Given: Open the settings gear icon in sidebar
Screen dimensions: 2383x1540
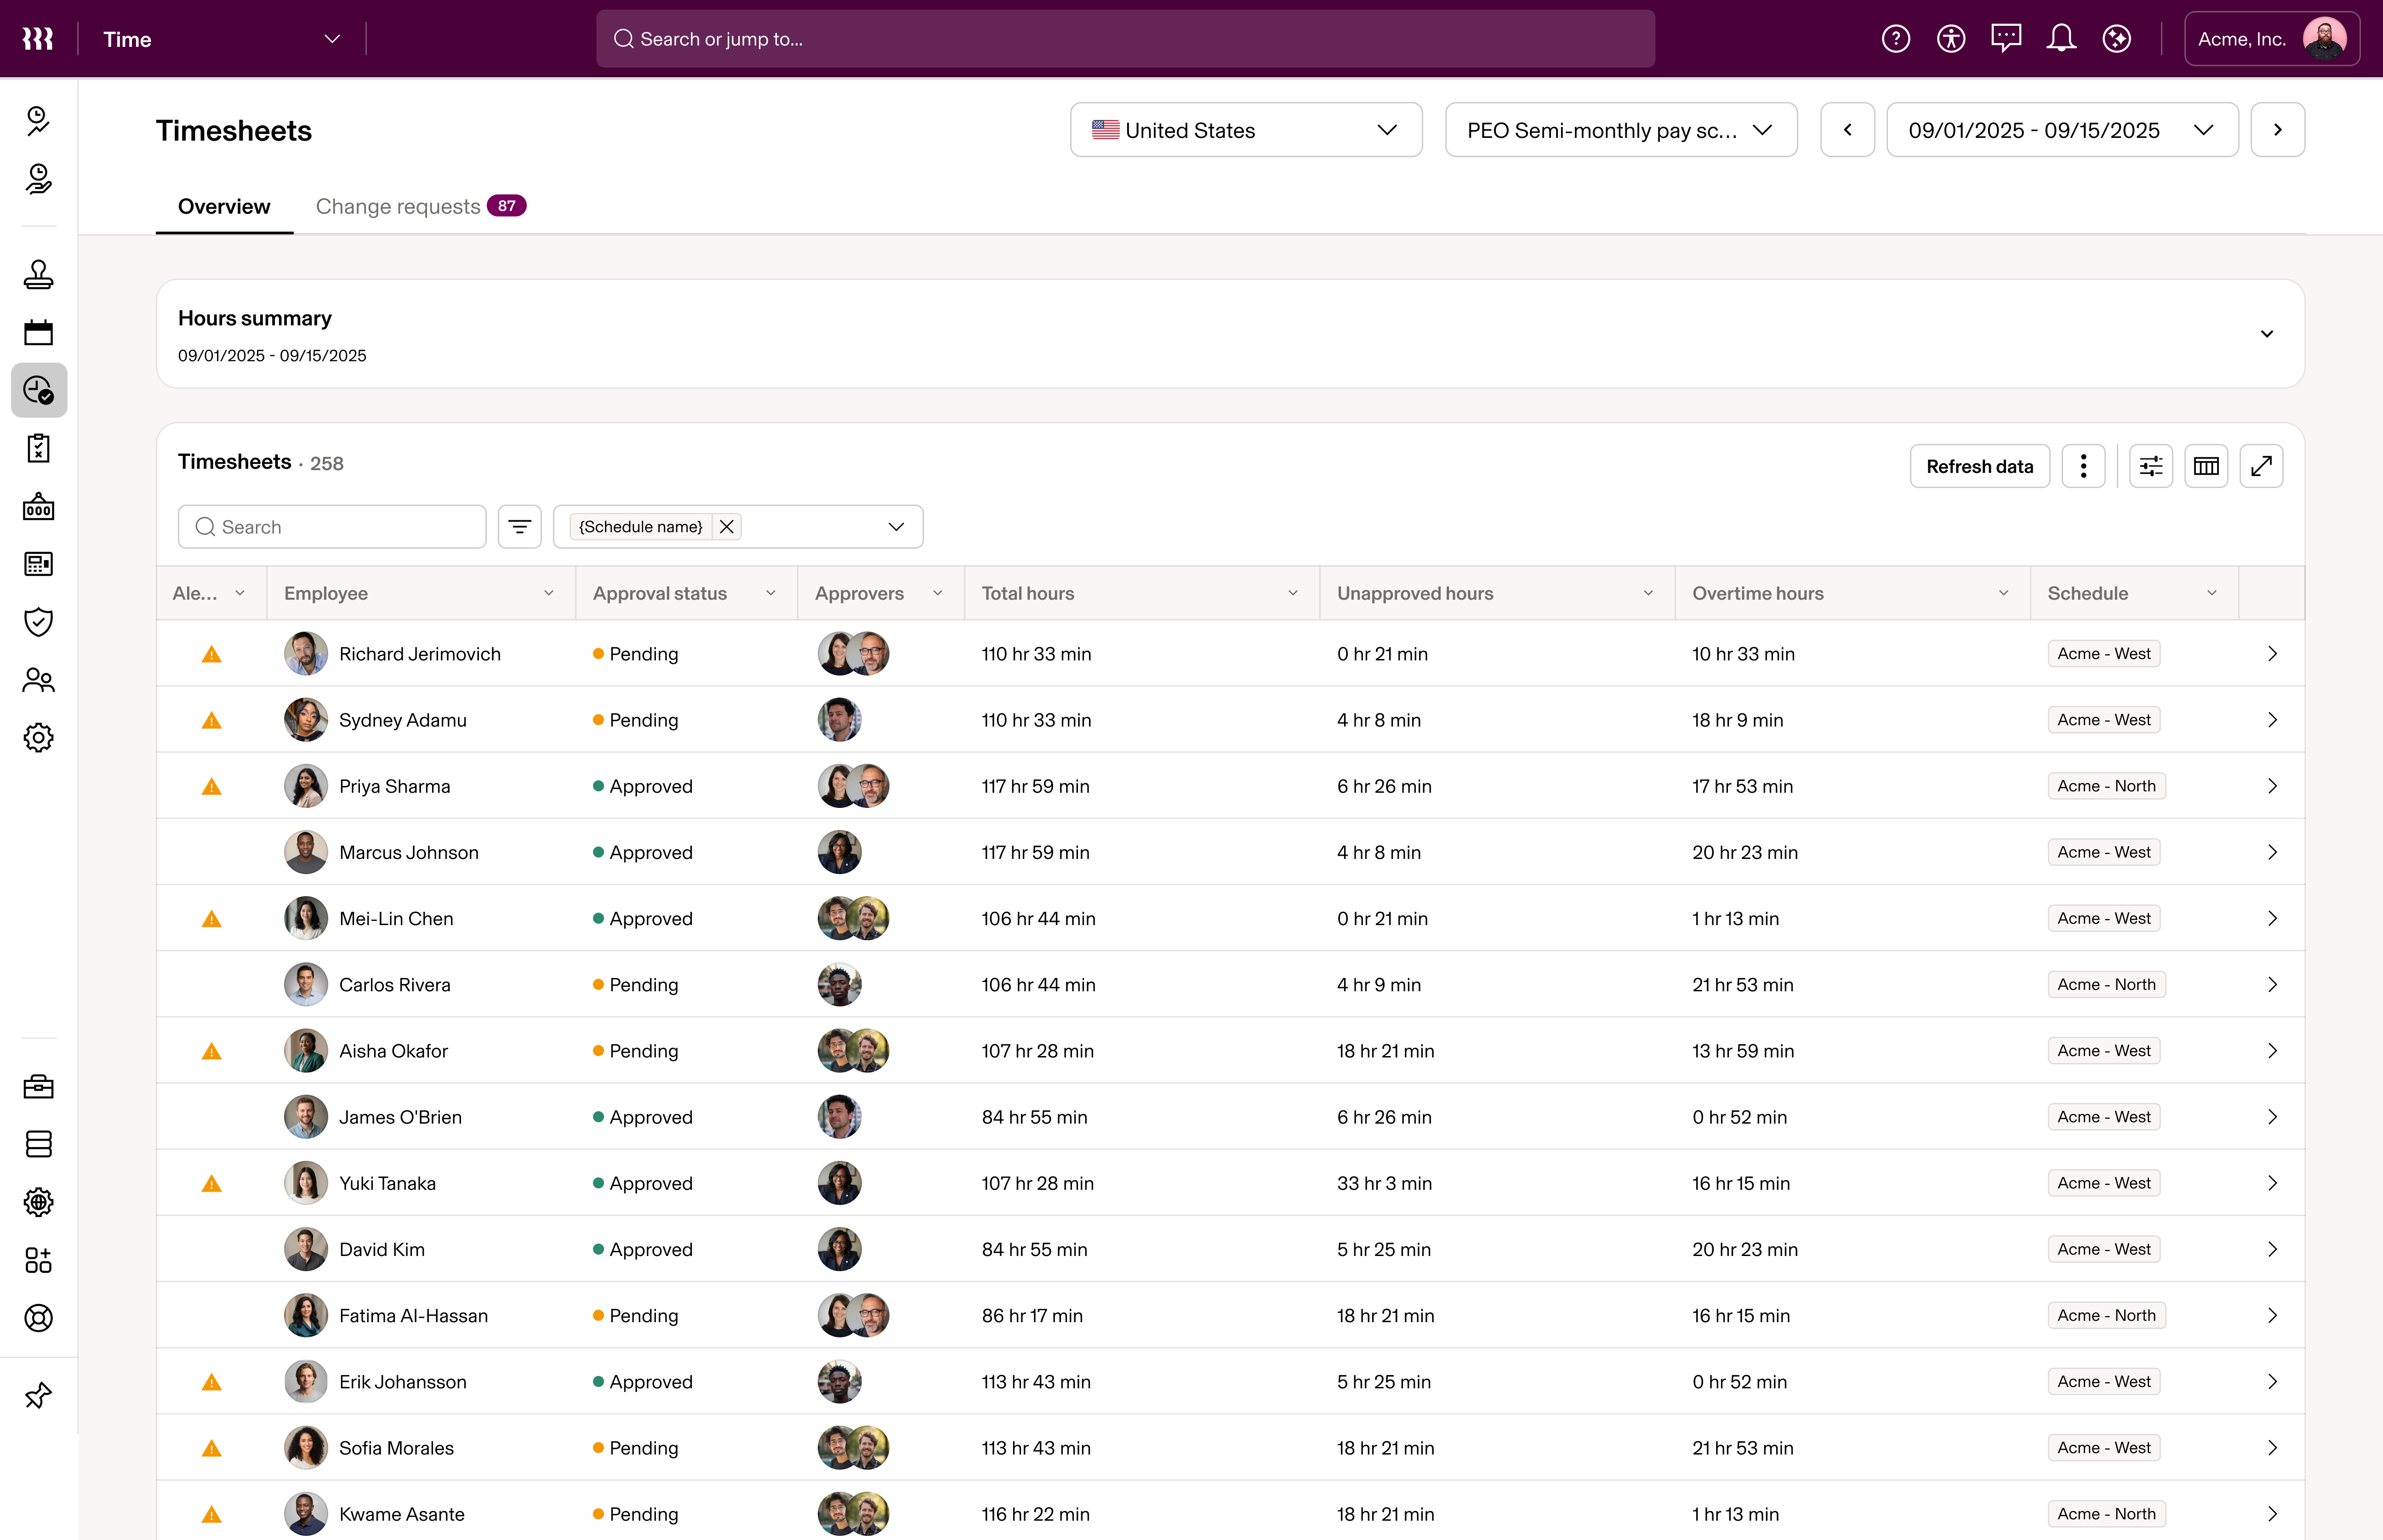Looking at the screenshot, I should [x=38, y=738].
